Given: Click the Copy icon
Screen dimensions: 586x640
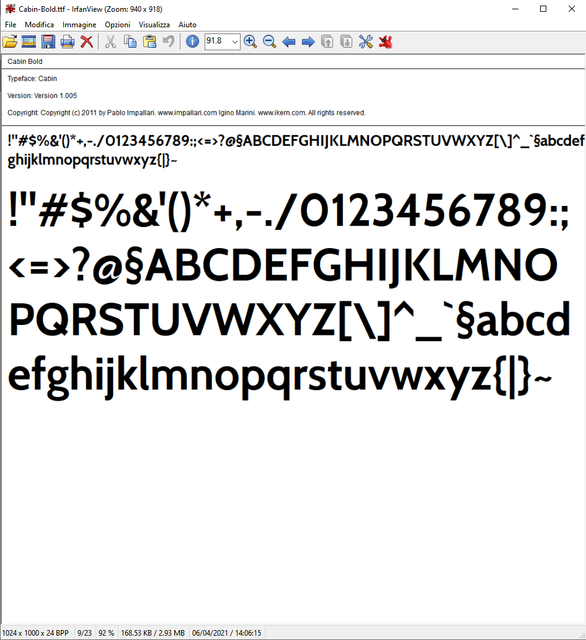Looking at the screenshot, I should coord(130,42).
